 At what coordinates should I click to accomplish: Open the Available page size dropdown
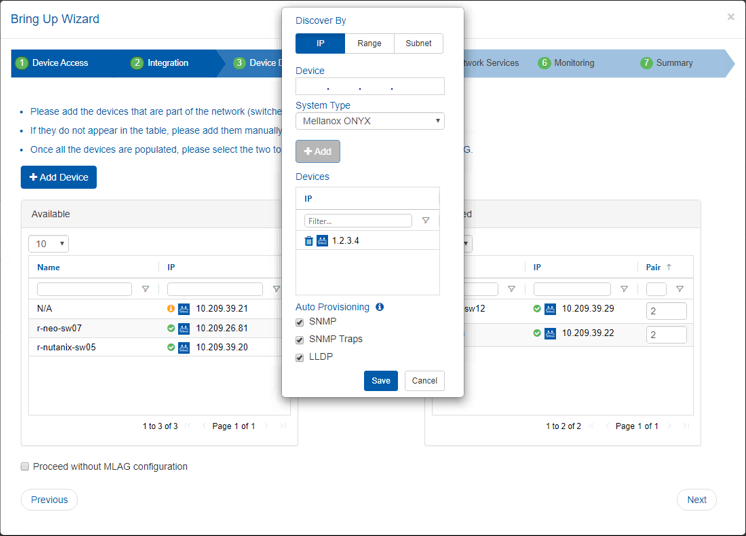click(49, 244)
